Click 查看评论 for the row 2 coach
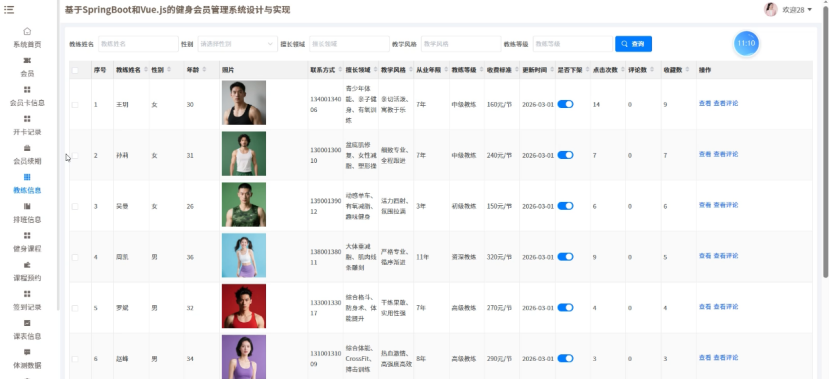This screenshot has height=379, width=829. tap(726, 154)
